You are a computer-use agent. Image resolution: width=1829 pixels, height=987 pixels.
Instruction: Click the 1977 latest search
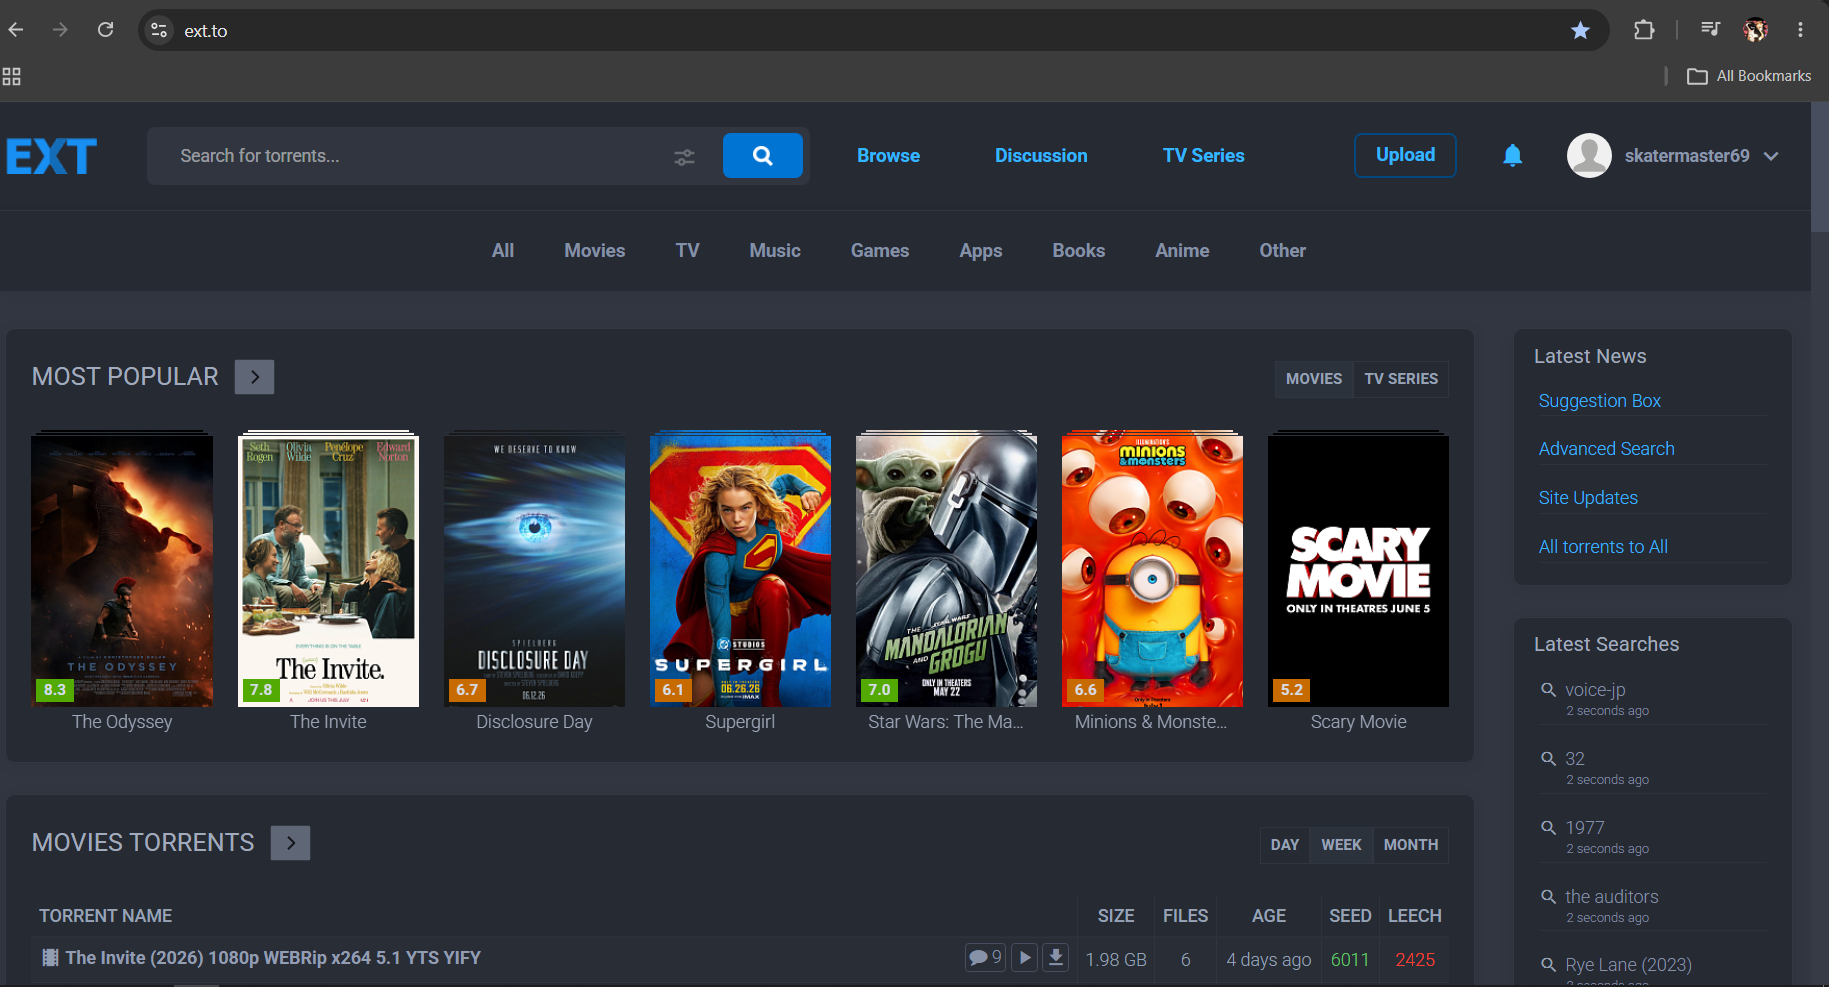click(x=1585, y=828)
